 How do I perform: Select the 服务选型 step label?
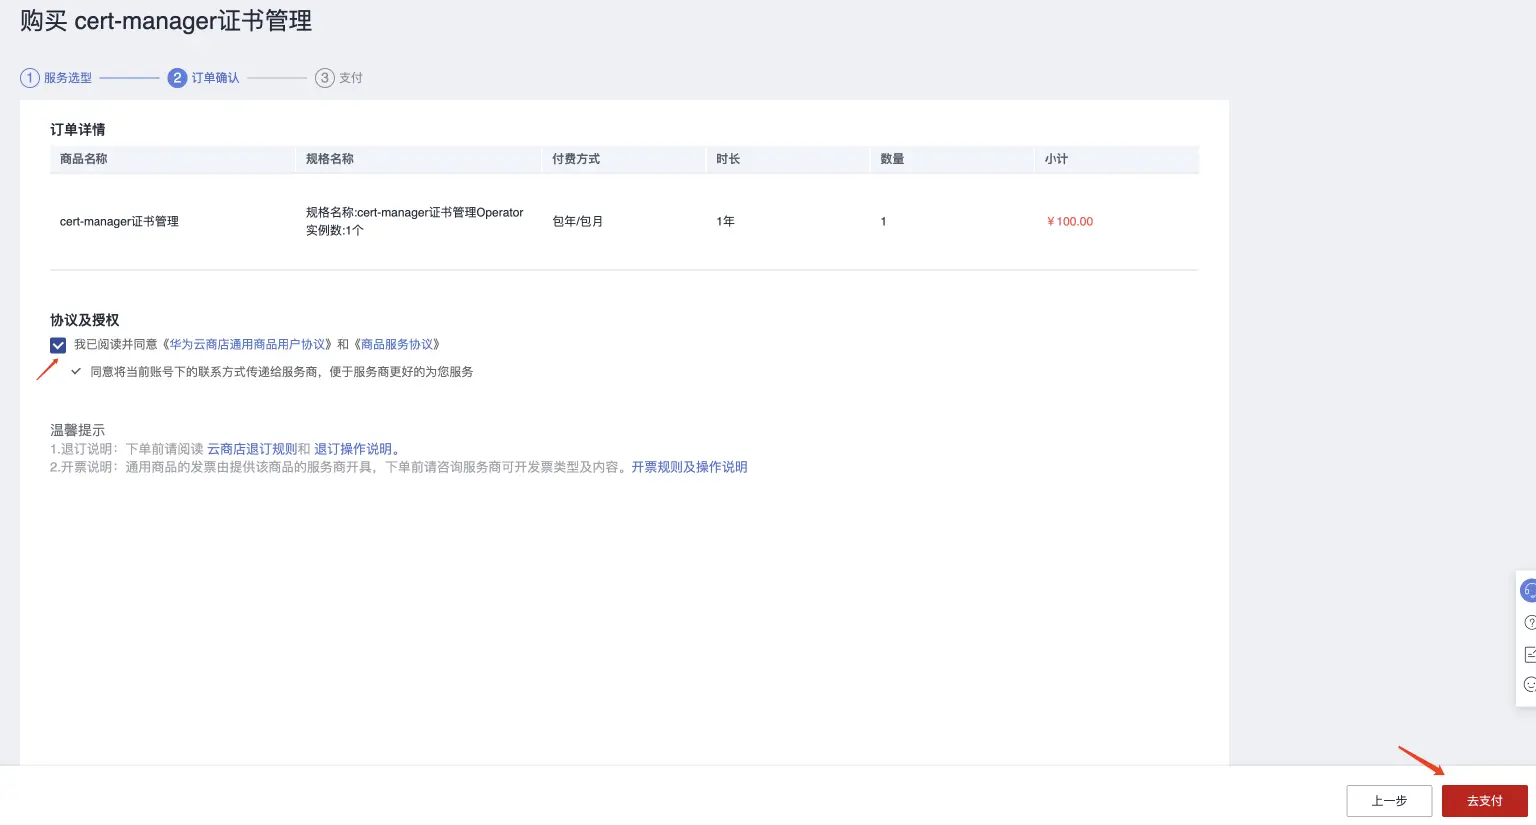[x=68, y=78]
